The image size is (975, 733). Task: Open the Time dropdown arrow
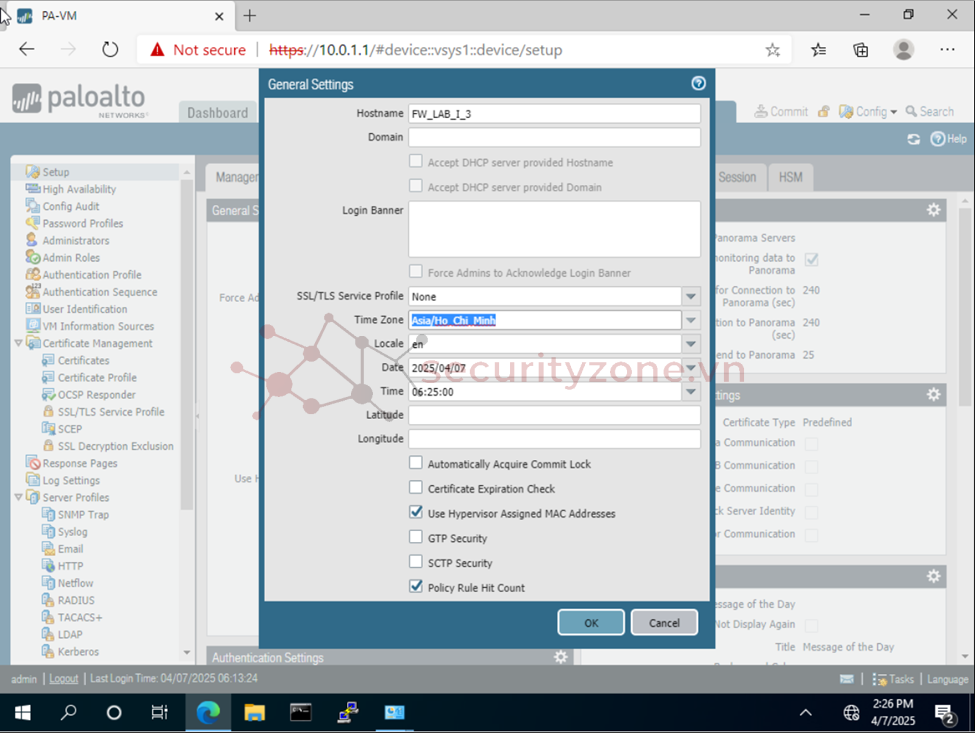[691, 392]
